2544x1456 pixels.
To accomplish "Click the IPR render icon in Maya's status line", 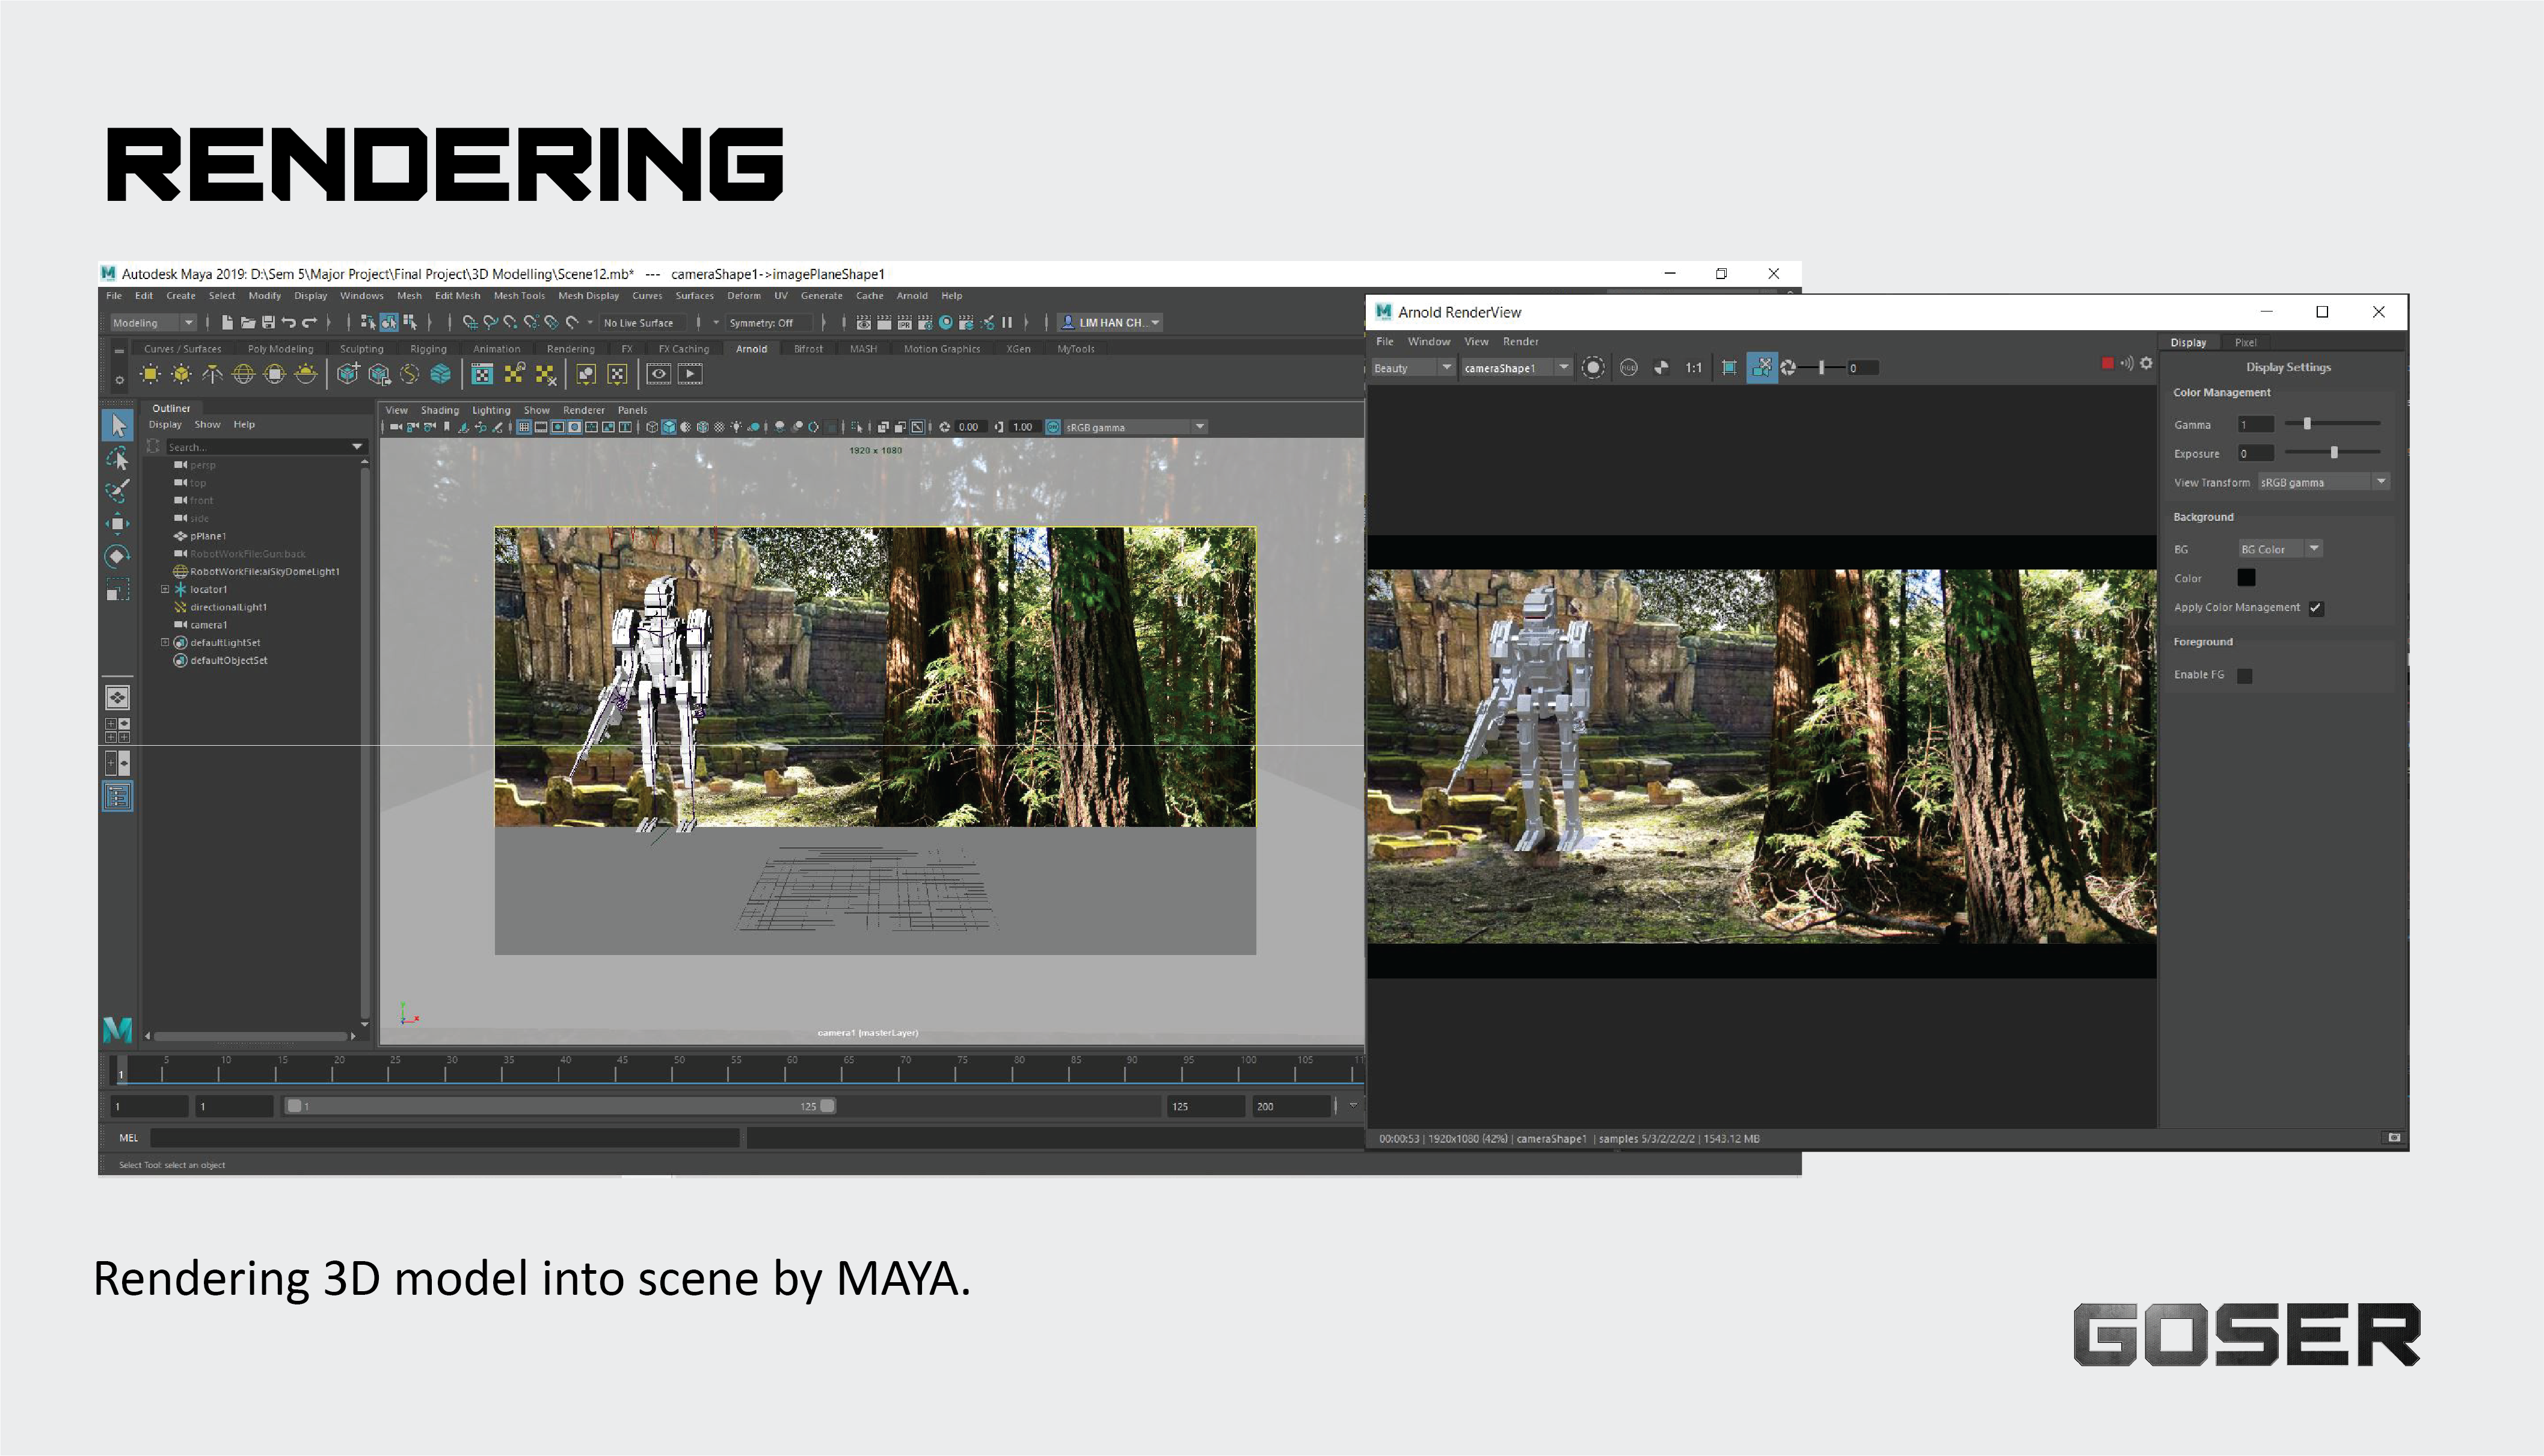I will pyautogui.click(x=904, y=322).
